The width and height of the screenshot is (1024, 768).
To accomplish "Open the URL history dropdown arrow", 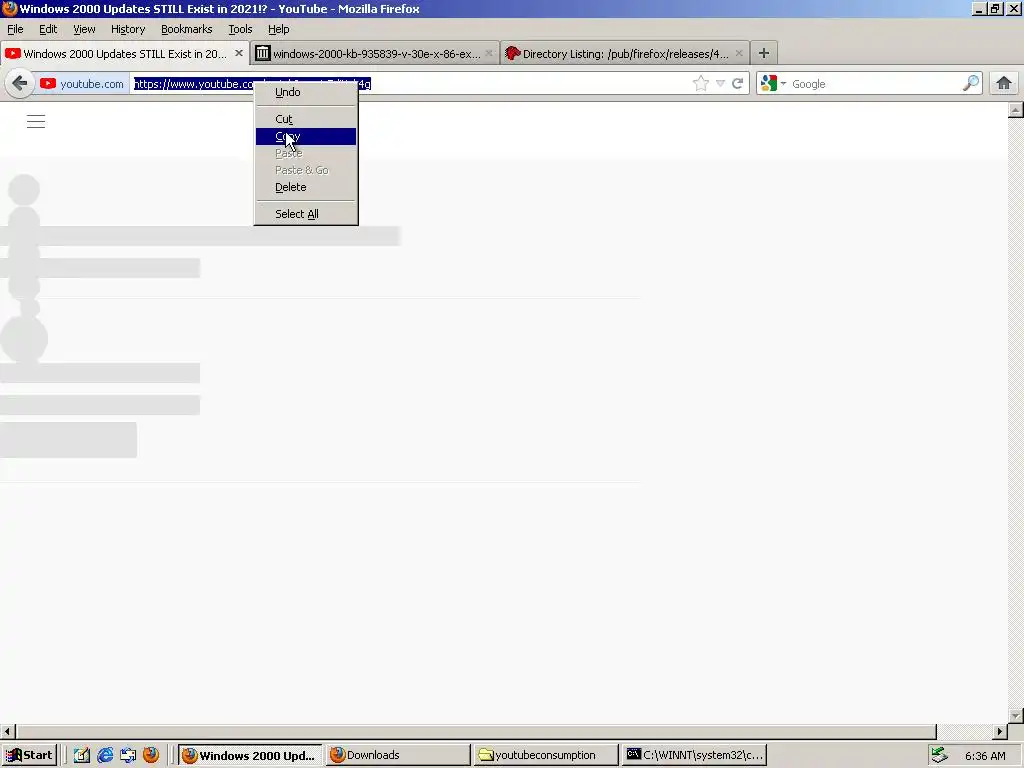I will click(720, 84).
